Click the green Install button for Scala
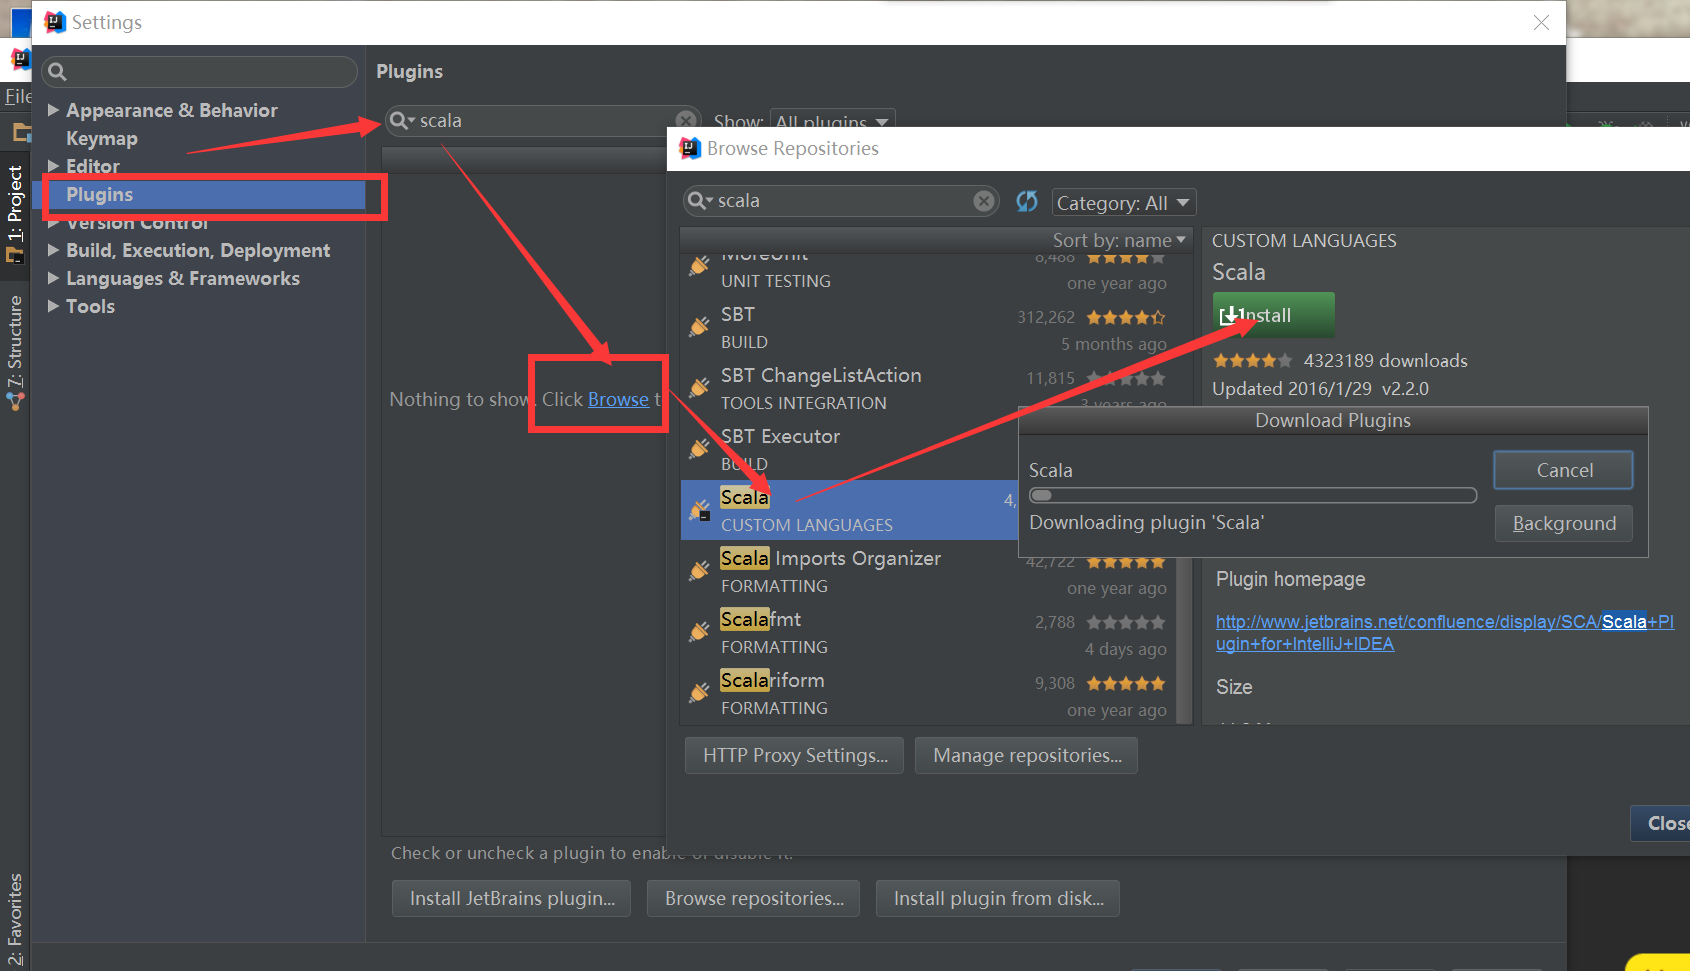This screenshot has height=971, width=1690. coord(1273,315)
